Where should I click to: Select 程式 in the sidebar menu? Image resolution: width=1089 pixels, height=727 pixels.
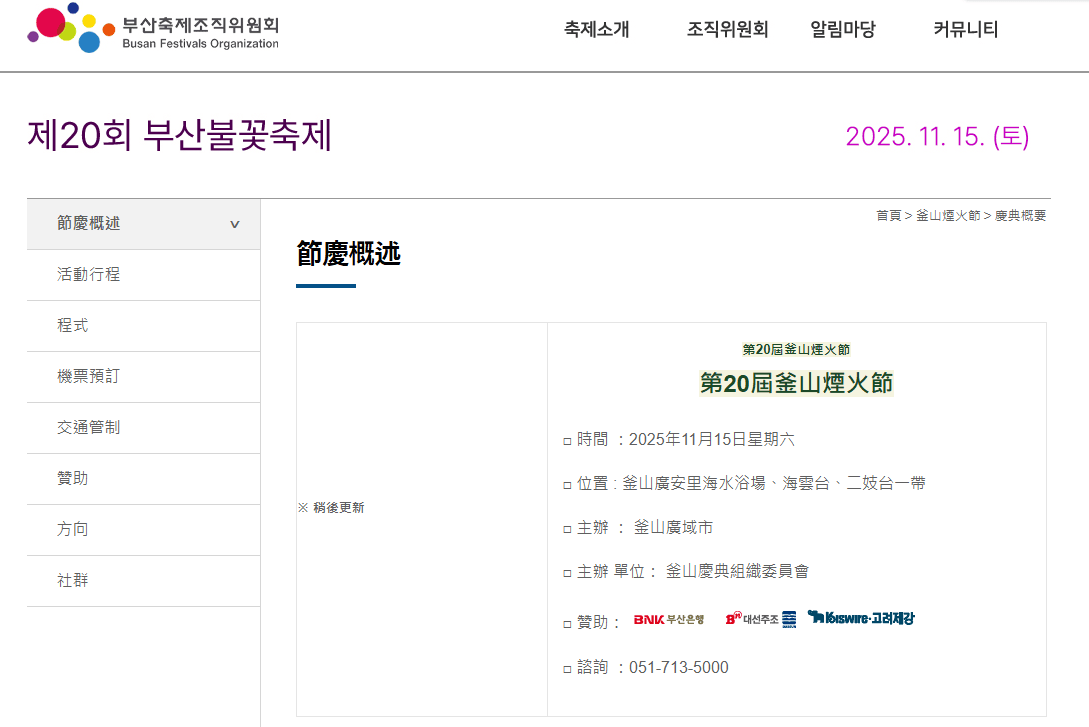pos(72,325)
